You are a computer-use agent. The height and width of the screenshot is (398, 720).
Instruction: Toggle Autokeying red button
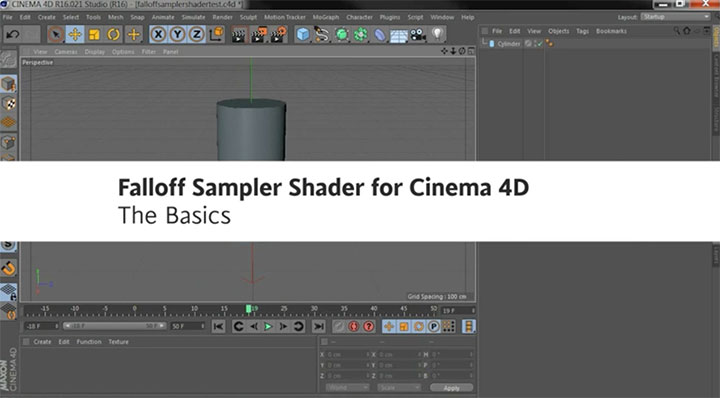(x=353, y=326)
